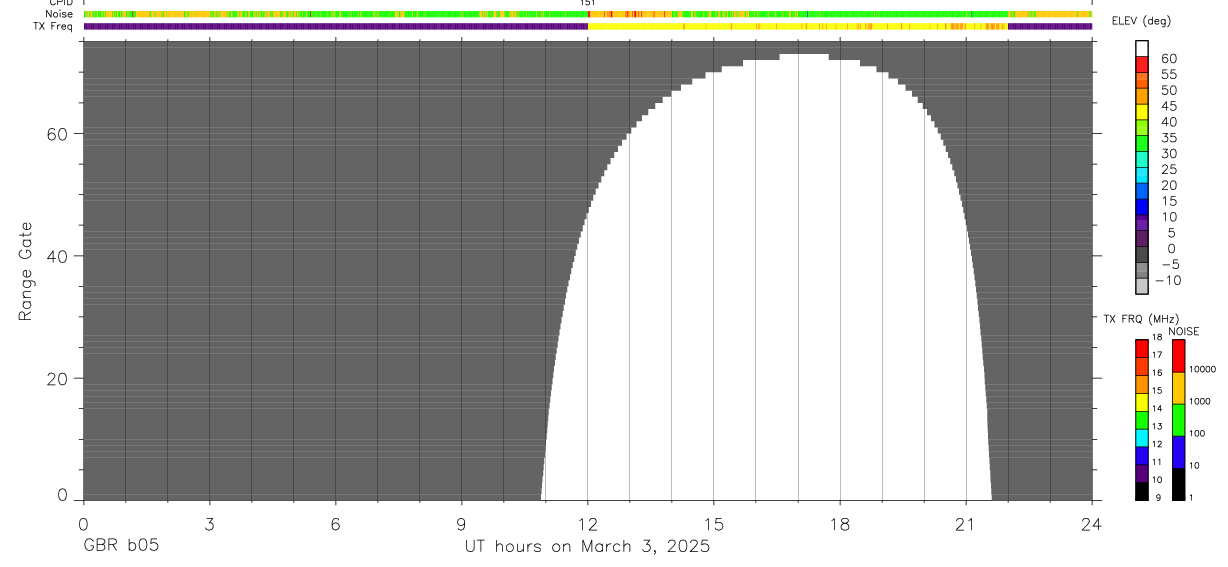This screenshot has height=567, width=1228.
Task: Click the '9' label on the TX FRQ scale
Action: pyautogui.click(x=1157, y=497)
